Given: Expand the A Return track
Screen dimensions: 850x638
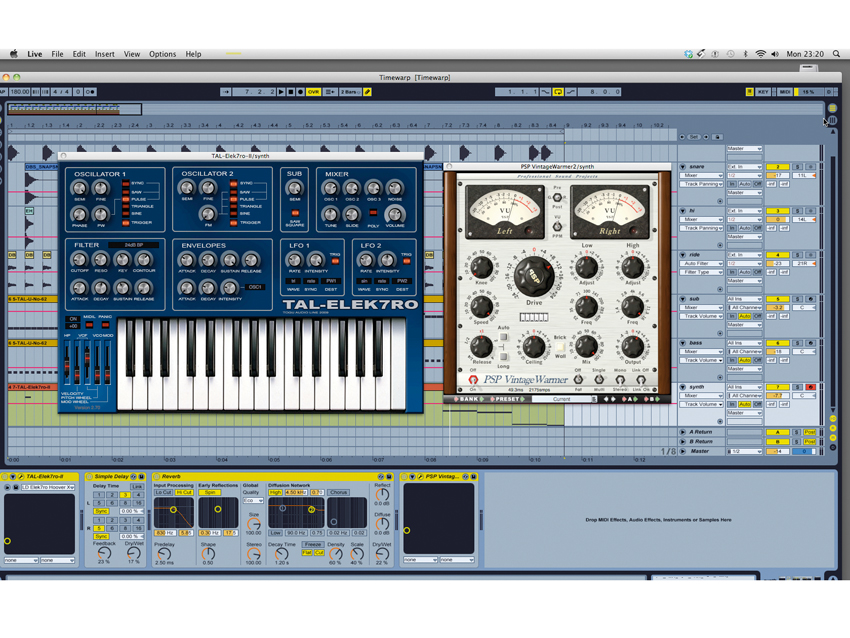Looking at the screenshot, I should click(x=682, y=432).
